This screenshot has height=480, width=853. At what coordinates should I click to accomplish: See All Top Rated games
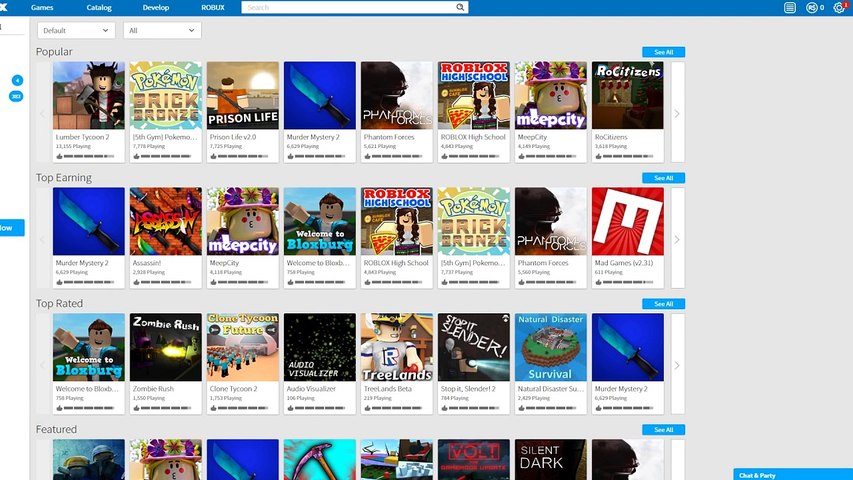[663, 304]
